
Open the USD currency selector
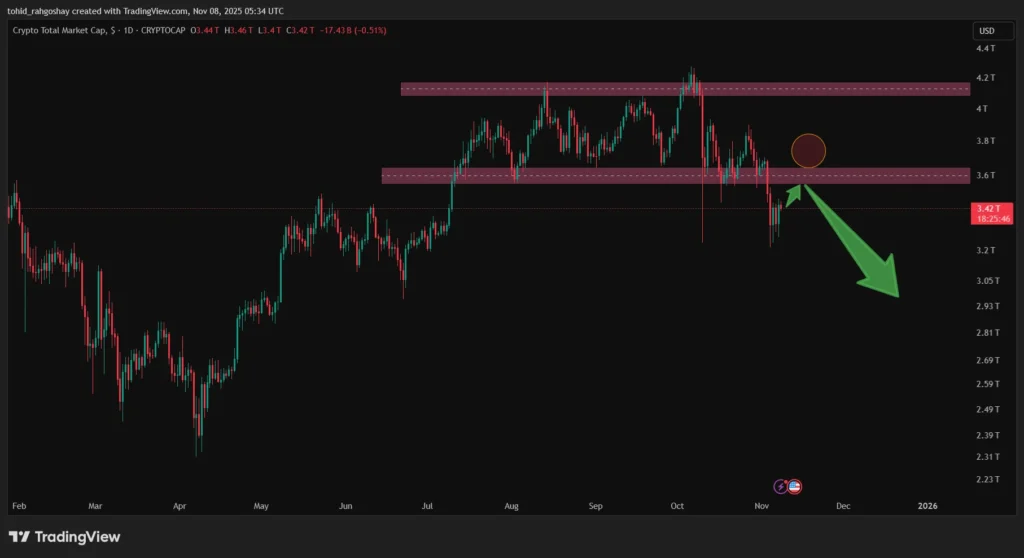tap(985, 31)
